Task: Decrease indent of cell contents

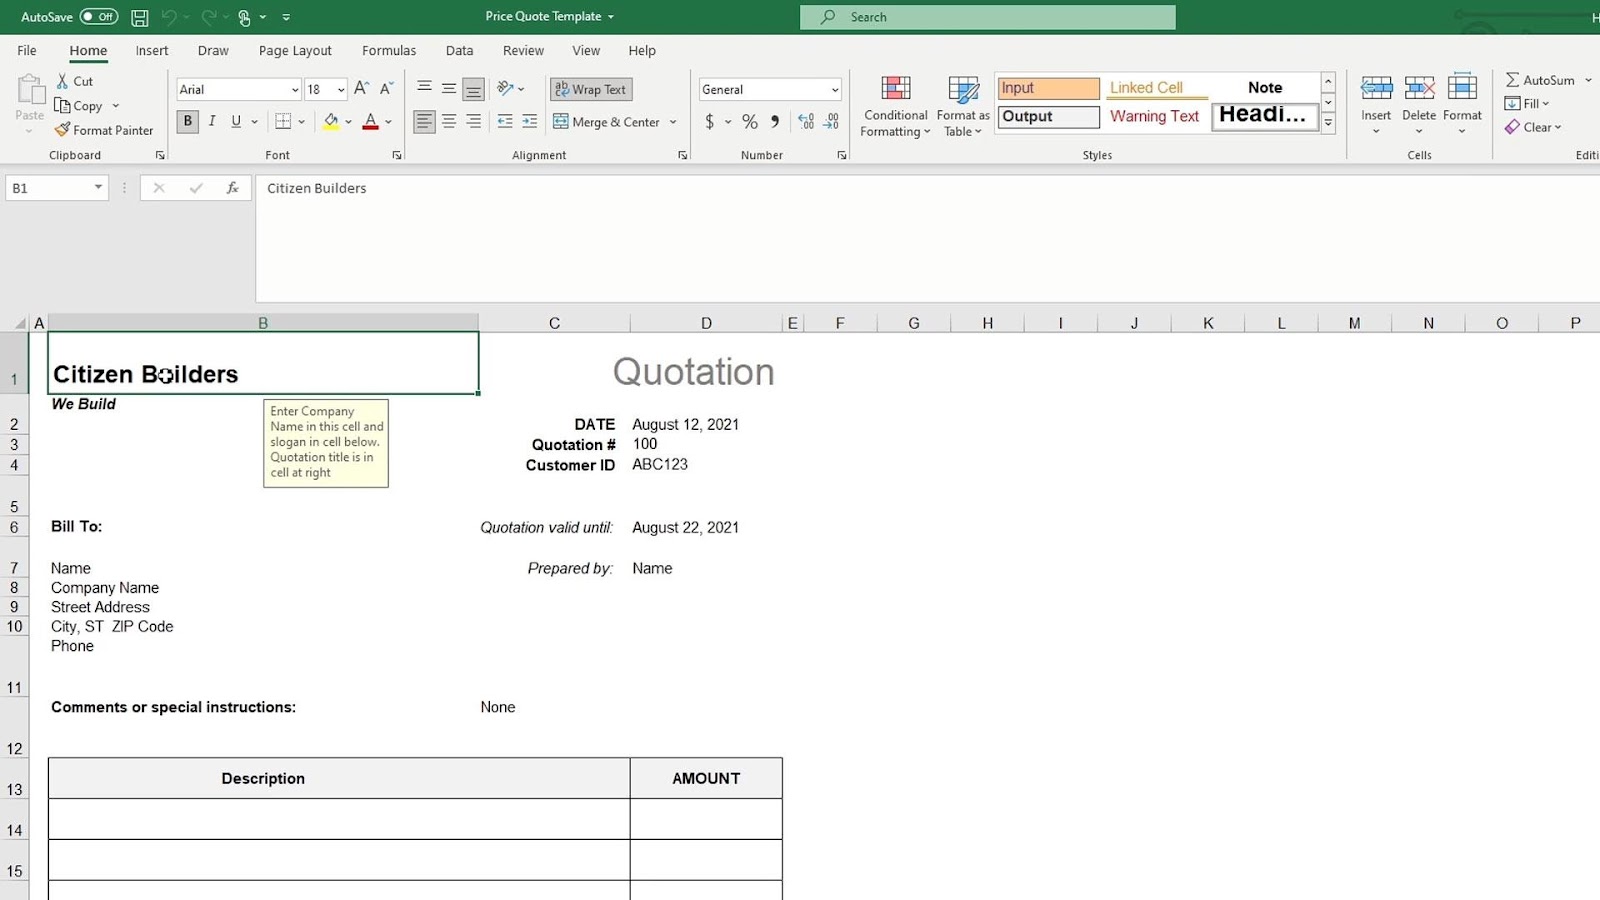Action: (505, 122)
